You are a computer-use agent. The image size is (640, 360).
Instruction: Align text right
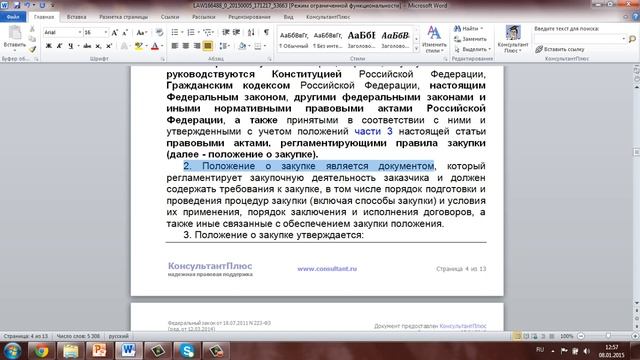(197, 46)
